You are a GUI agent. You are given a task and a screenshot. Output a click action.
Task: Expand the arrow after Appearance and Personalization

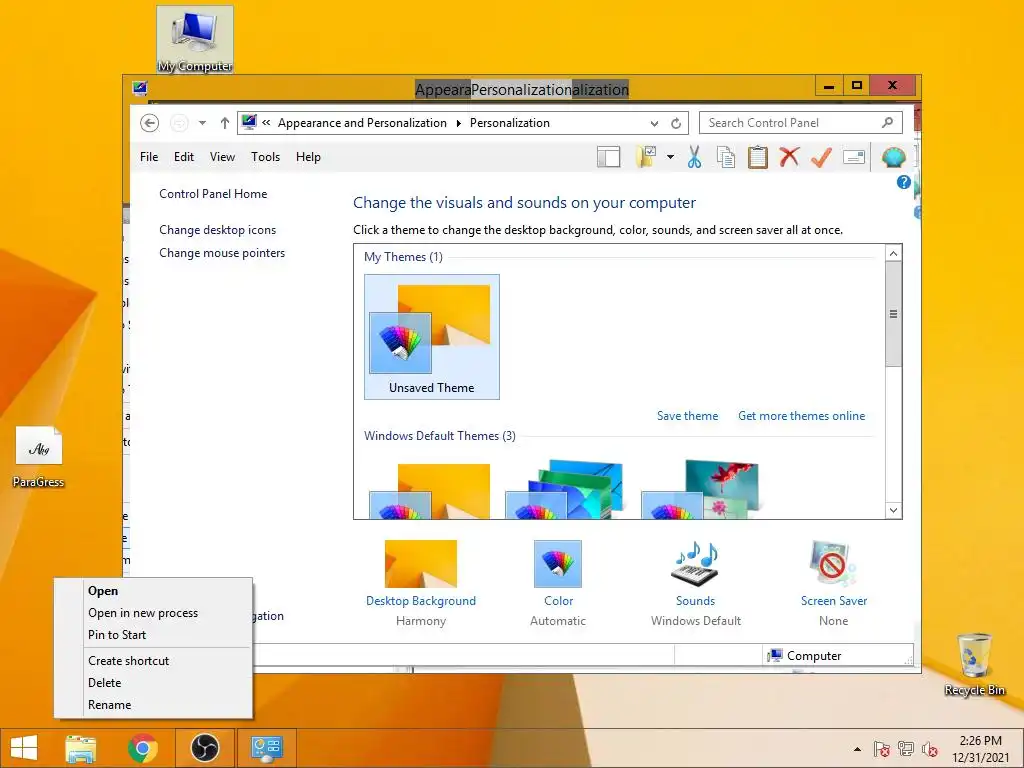pos(458,123)
